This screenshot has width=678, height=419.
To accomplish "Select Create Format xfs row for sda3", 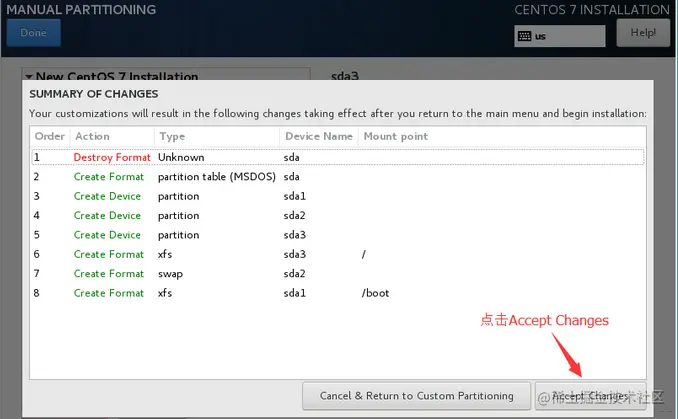I will (x=338, y=254).
